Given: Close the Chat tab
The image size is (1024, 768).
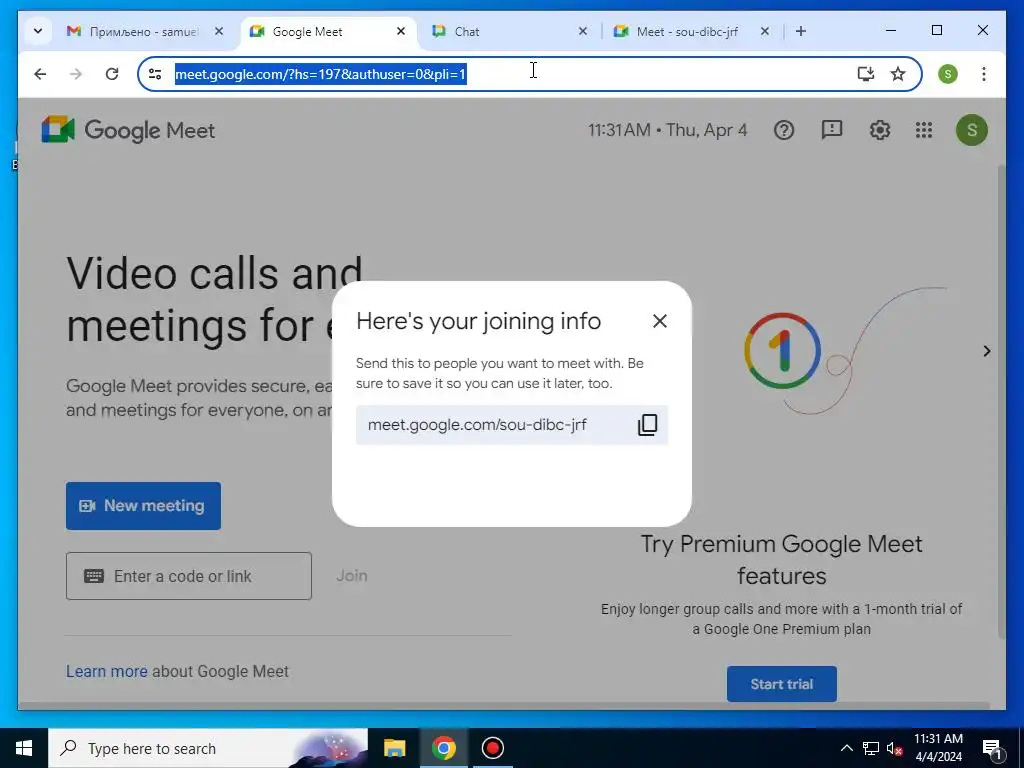Looking at the screenshot, I should pos(583,31).
